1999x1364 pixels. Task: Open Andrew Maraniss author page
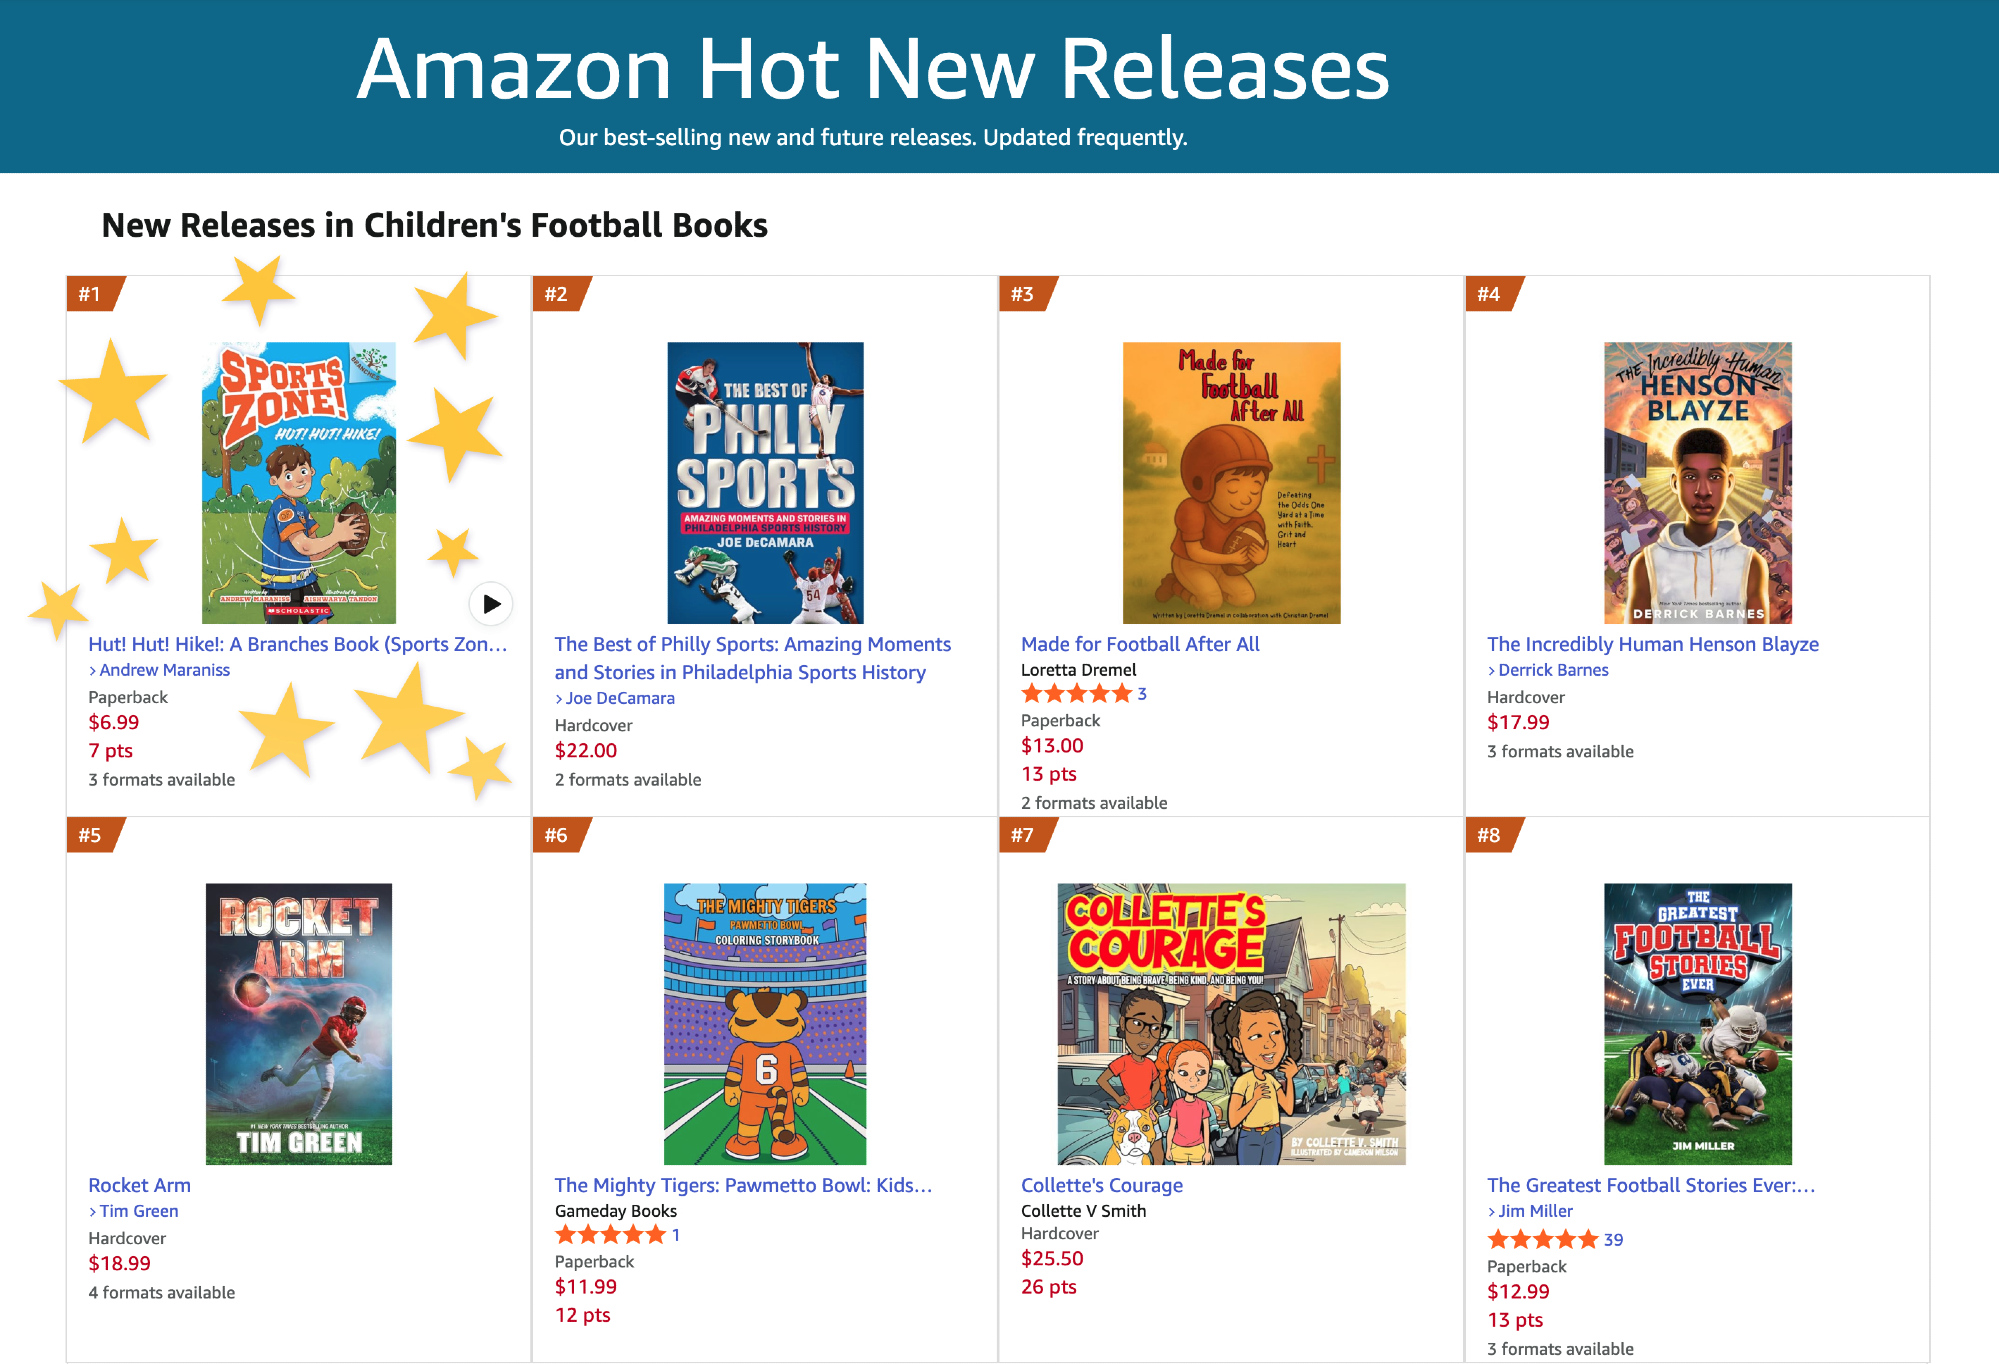click(164, 670)
